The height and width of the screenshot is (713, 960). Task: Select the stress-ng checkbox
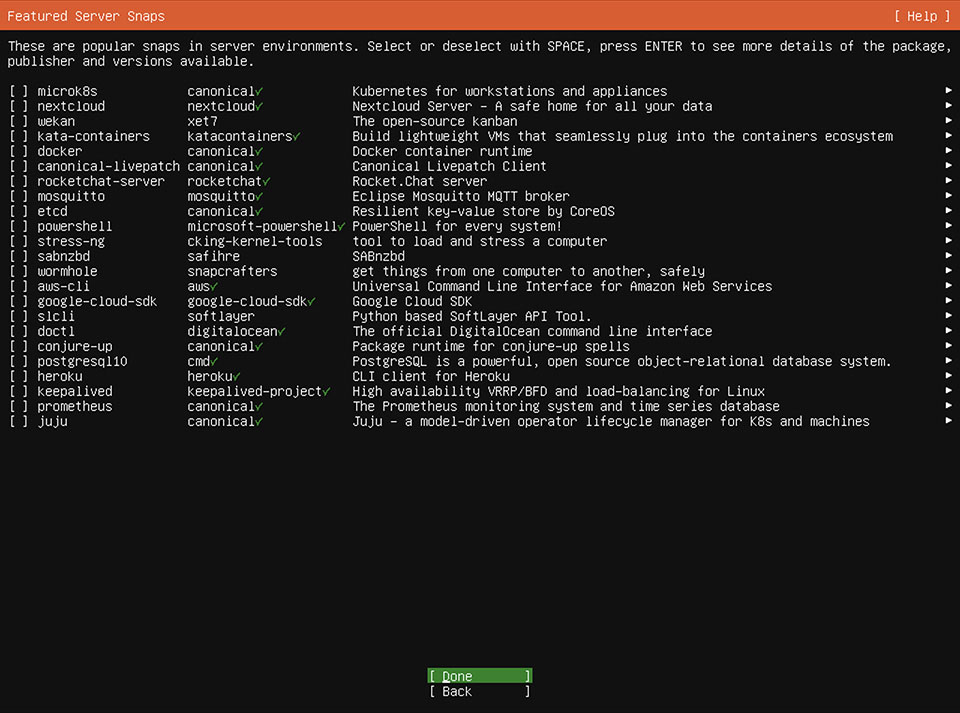pos(18,241)
